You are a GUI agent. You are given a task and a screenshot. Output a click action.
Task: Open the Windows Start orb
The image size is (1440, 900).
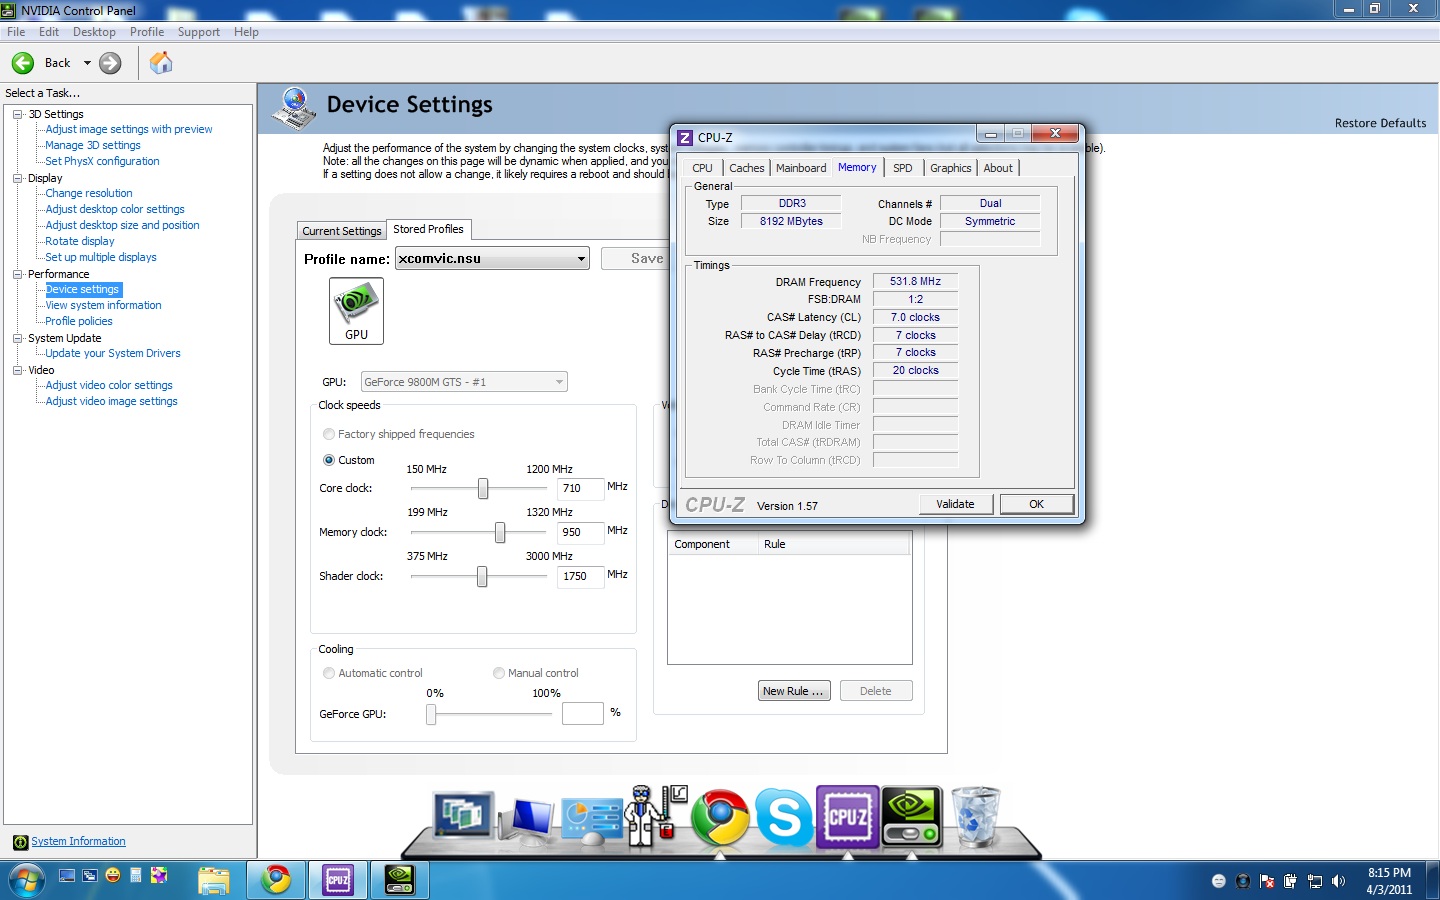(x=27, y=880)
